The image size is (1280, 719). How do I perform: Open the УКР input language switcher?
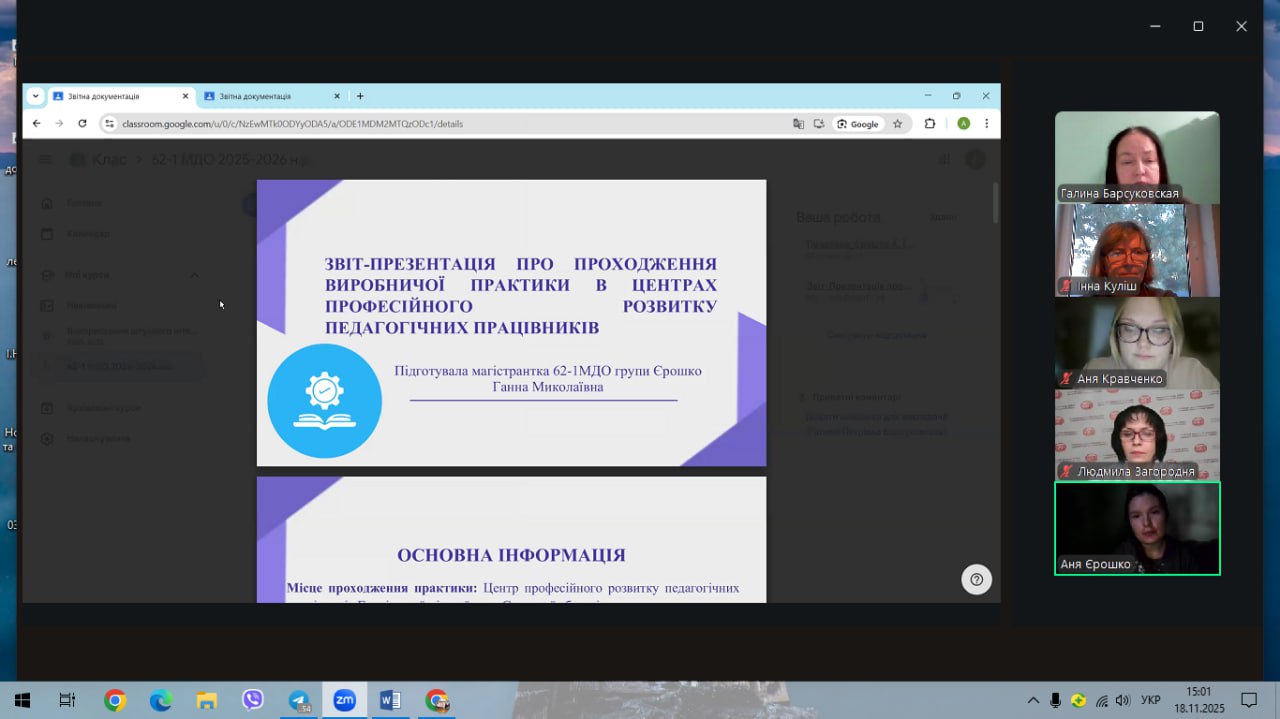tap(1150, 700)
